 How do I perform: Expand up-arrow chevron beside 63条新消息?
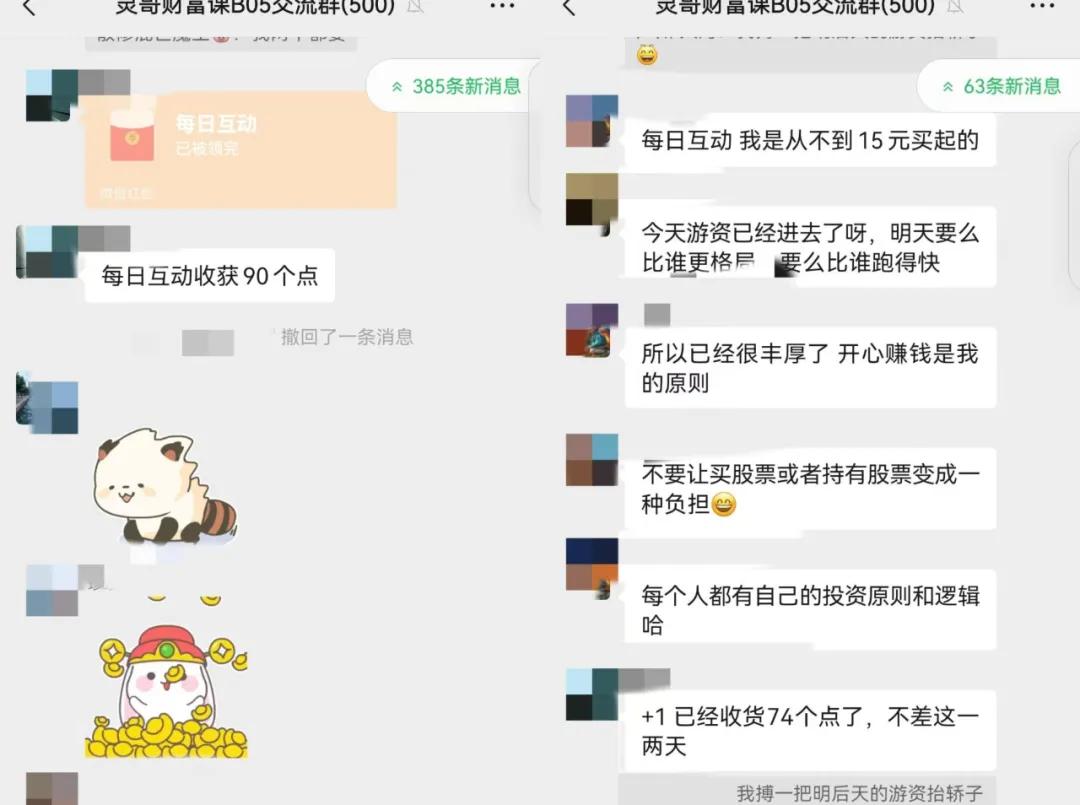pyautogui.click(x=948, y=87)
